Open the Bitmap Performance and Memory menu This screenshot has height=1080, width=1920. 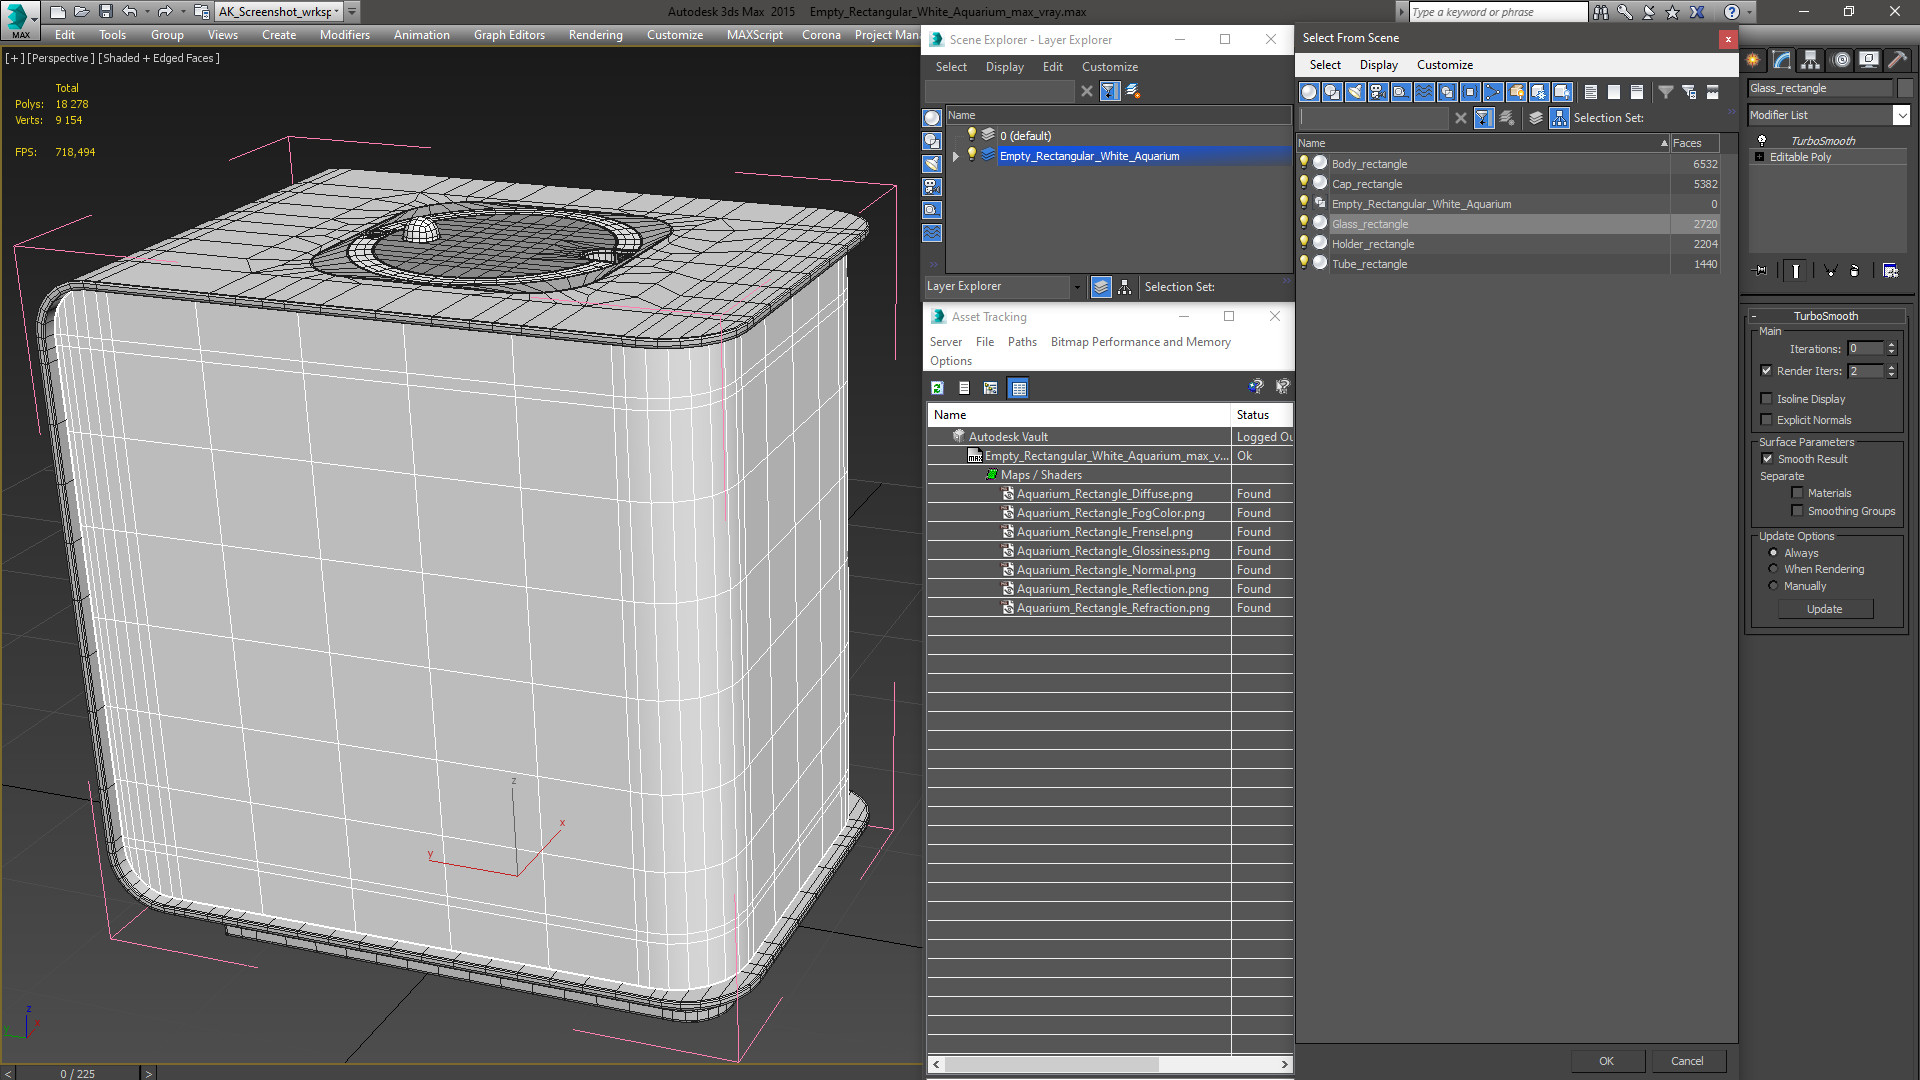coord(1140,342)
